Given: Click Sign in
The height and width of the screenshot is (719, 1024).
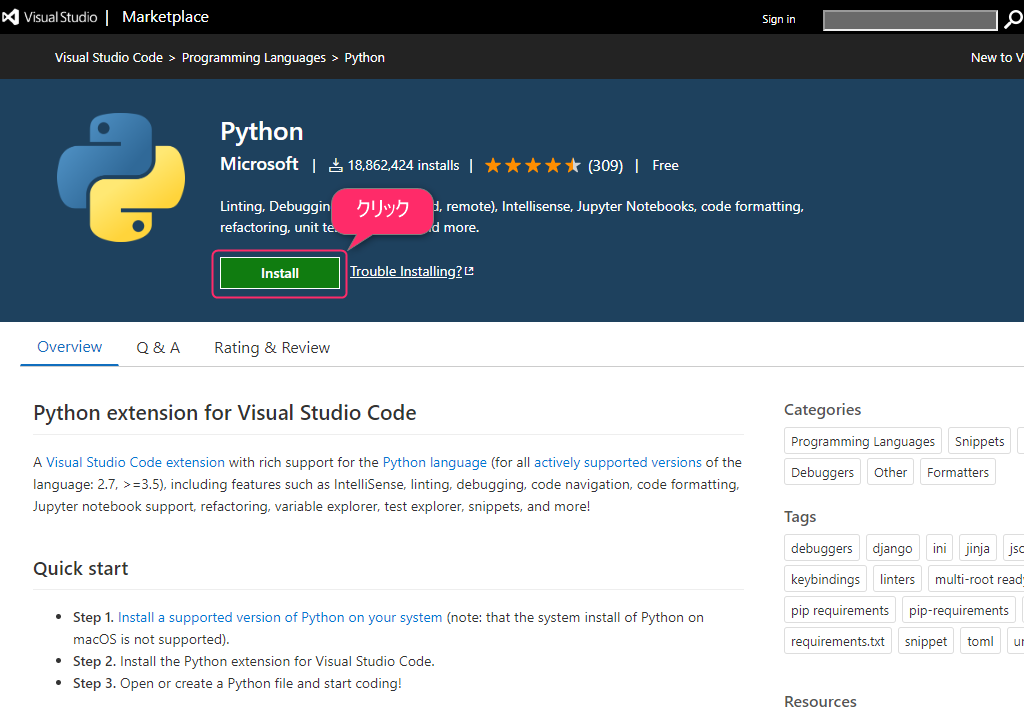Looking at the screenshot, I should [778, 19].
